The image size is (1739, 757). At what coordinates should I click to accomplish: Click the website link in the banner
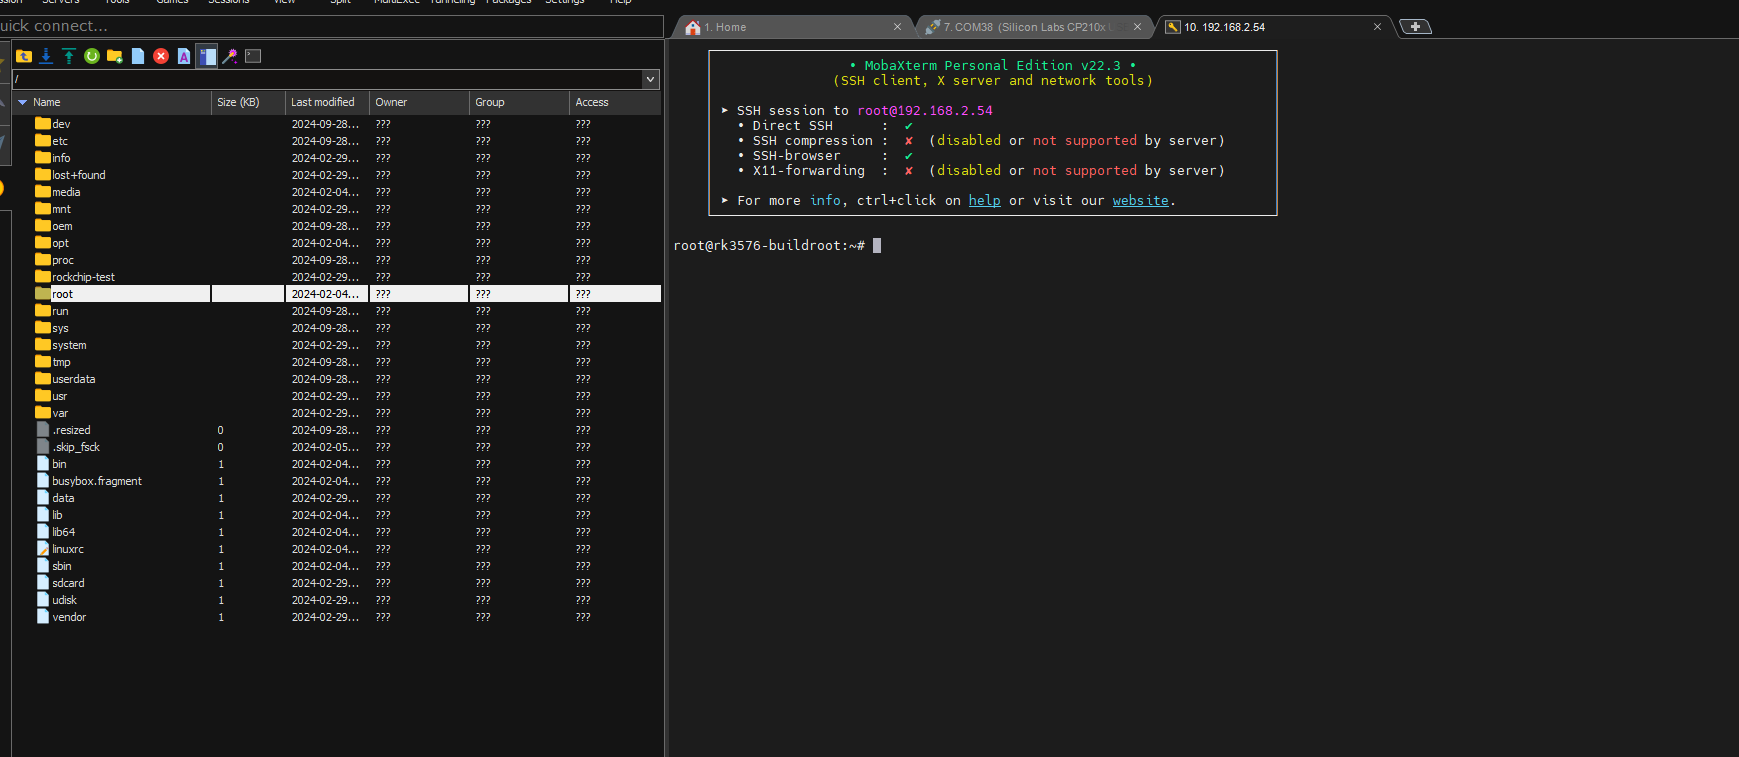1140,201
